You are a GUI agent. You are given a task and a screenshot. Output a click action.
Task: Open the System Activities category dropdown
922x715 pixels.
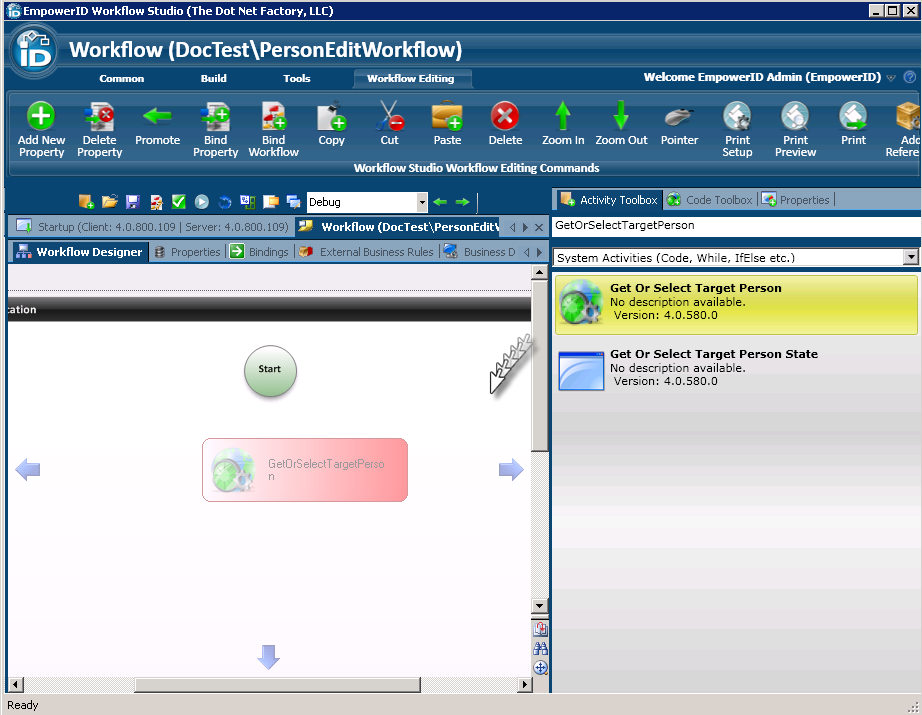point(908,257)
